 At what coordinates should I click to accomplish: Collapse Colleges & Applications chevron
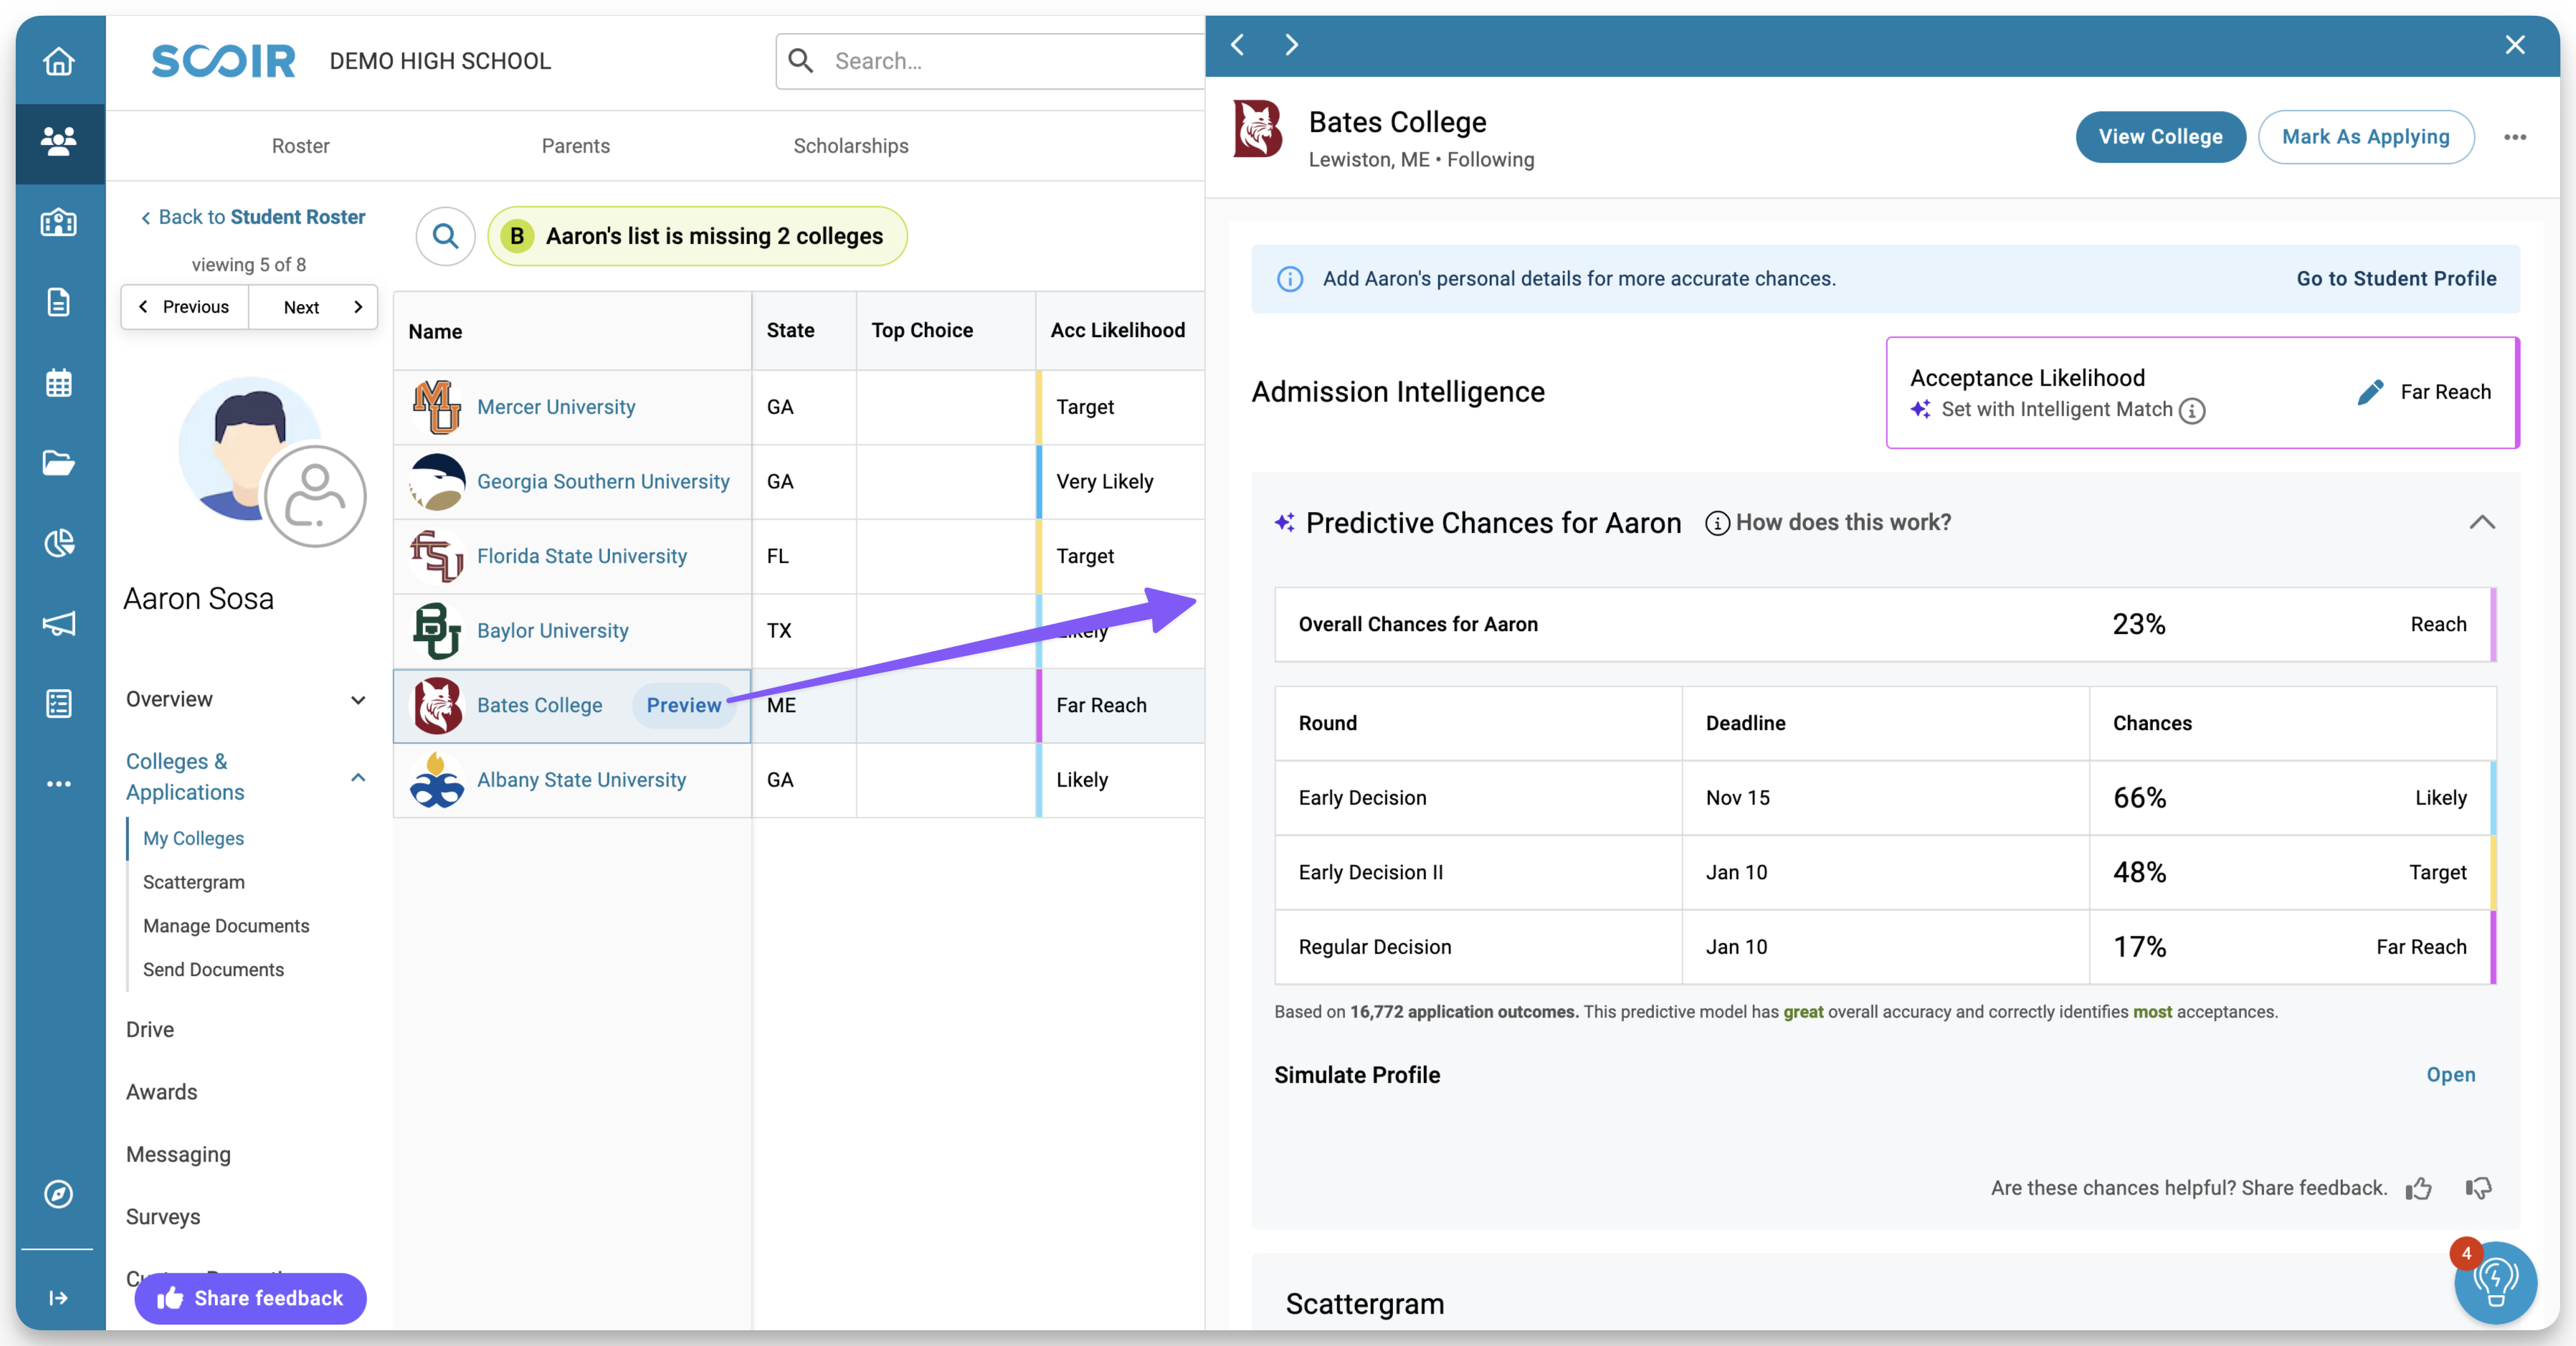coord(358,777)
